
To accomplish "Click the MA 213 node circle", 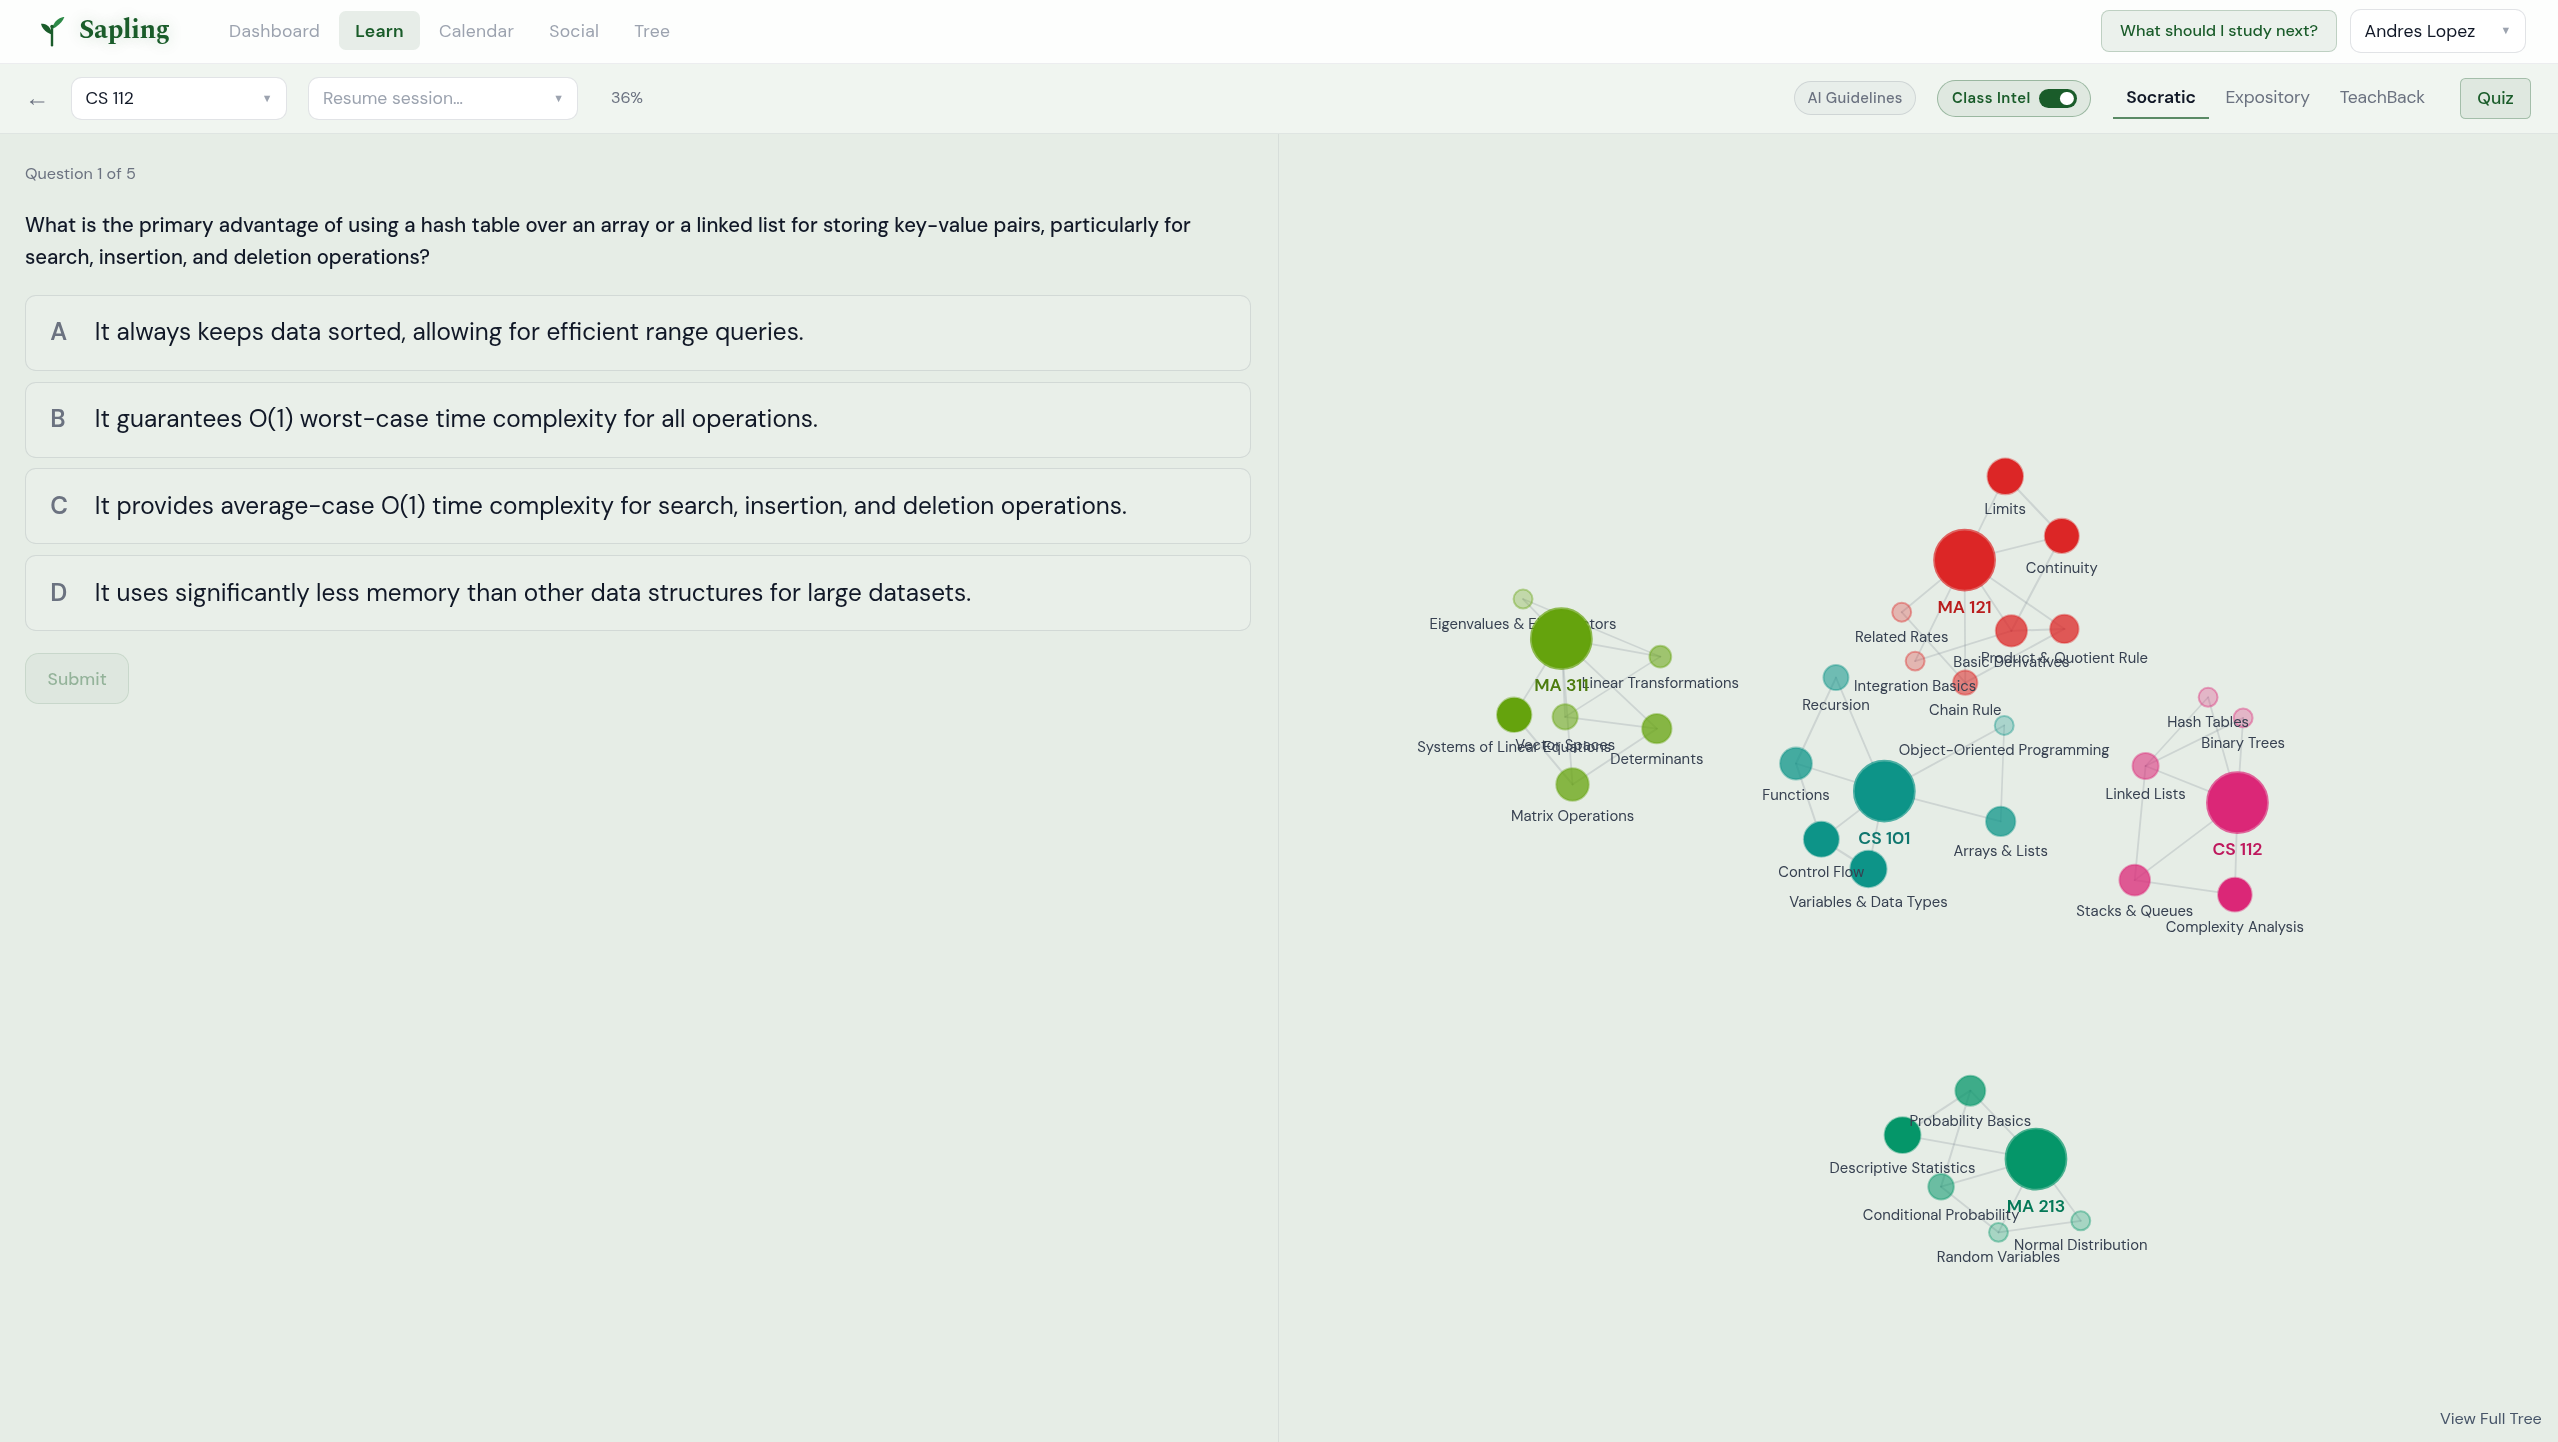I will click(2035, 1159).
